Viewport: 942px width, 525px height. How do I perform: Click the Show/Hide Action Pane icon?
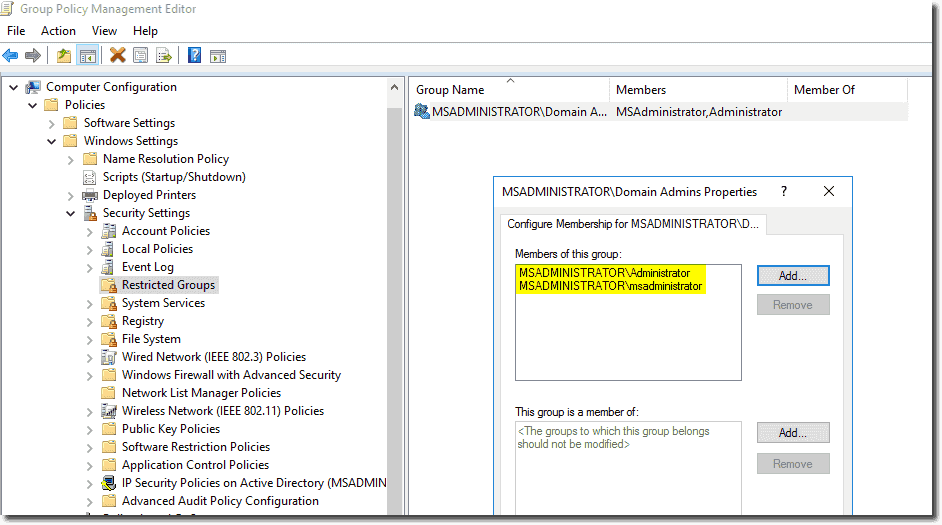[x=217, y=55]
